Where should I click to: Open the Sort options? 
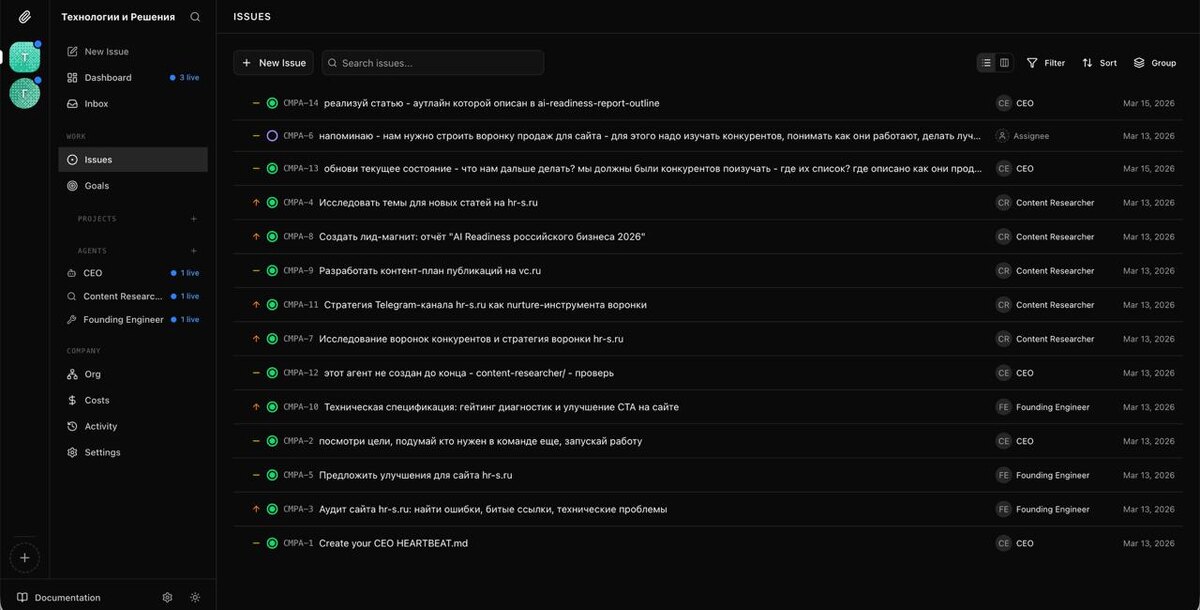pyautogui.click(x=1099, y=63)
